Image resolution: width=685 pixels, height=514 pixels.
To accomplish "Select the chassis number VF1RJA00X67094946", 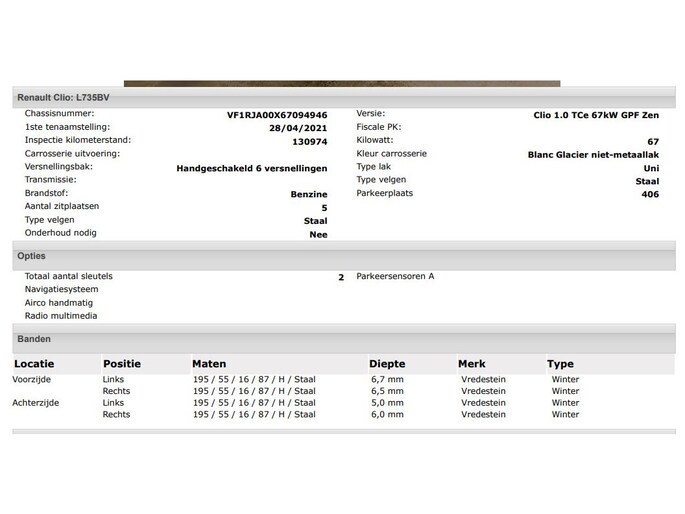I will (277, 115).
